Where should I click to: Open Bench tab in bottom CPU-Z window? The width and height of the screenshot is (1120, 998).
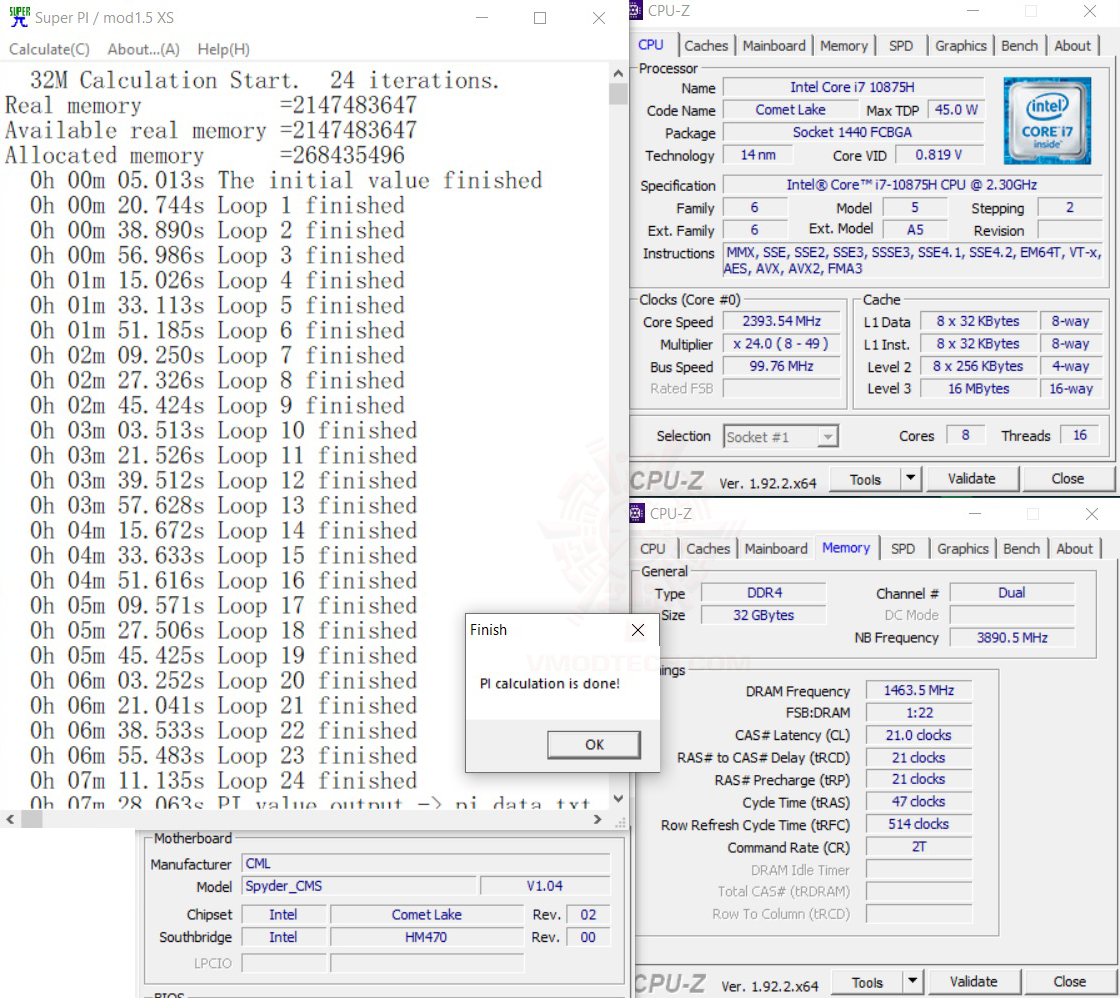point(1021,549)
